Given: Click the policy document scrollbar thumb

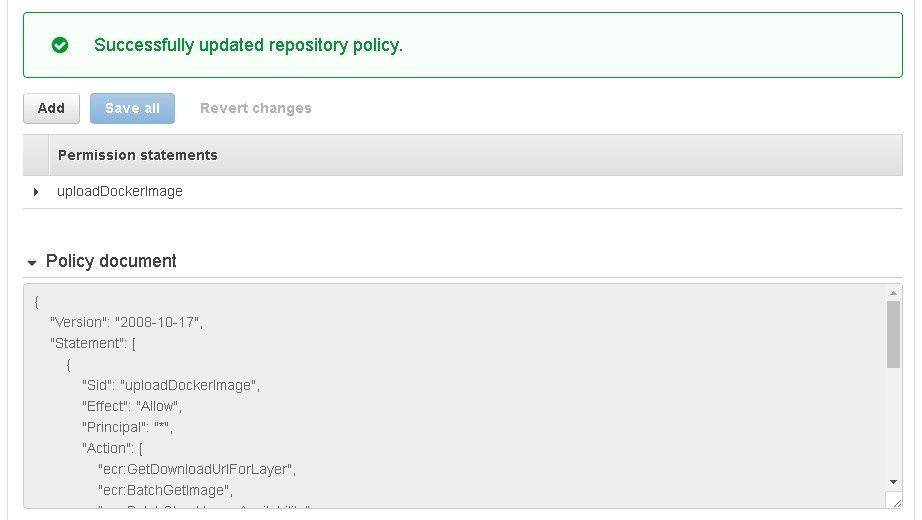Looking at the screenshot, I should pyautogui.click(x=893, y=334).
